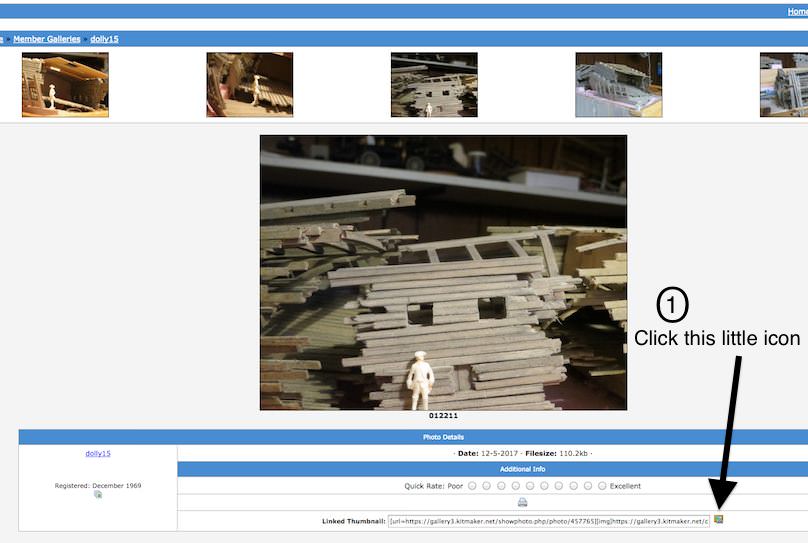Open dolly15 user profile in Photo Details
This screenshot has width=808, height=543.
click(x=98, y=453)
